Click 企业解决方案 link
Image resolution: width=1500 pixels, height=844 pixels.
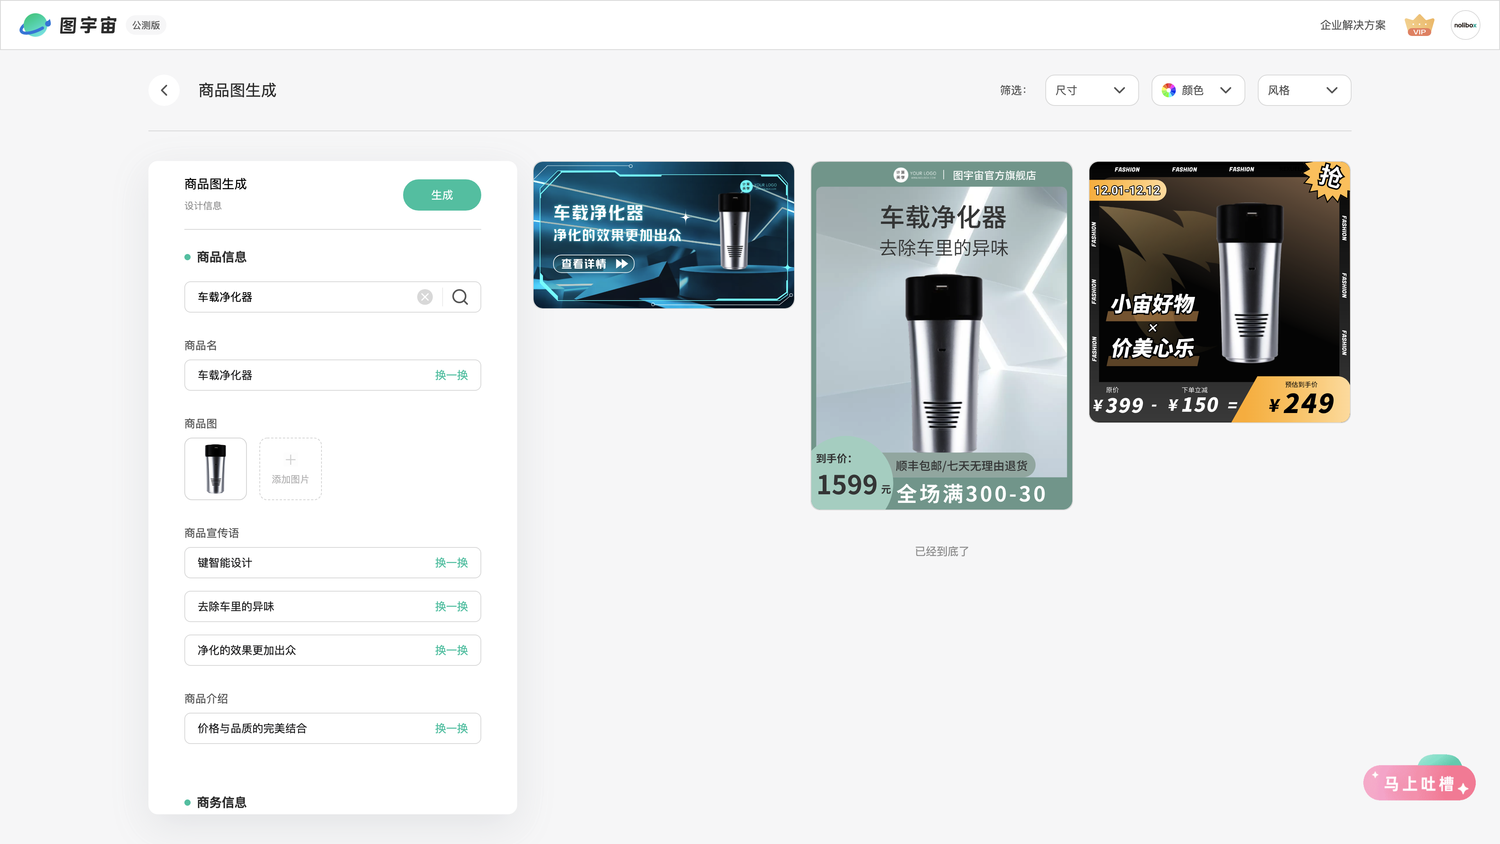coord(1352,25)
